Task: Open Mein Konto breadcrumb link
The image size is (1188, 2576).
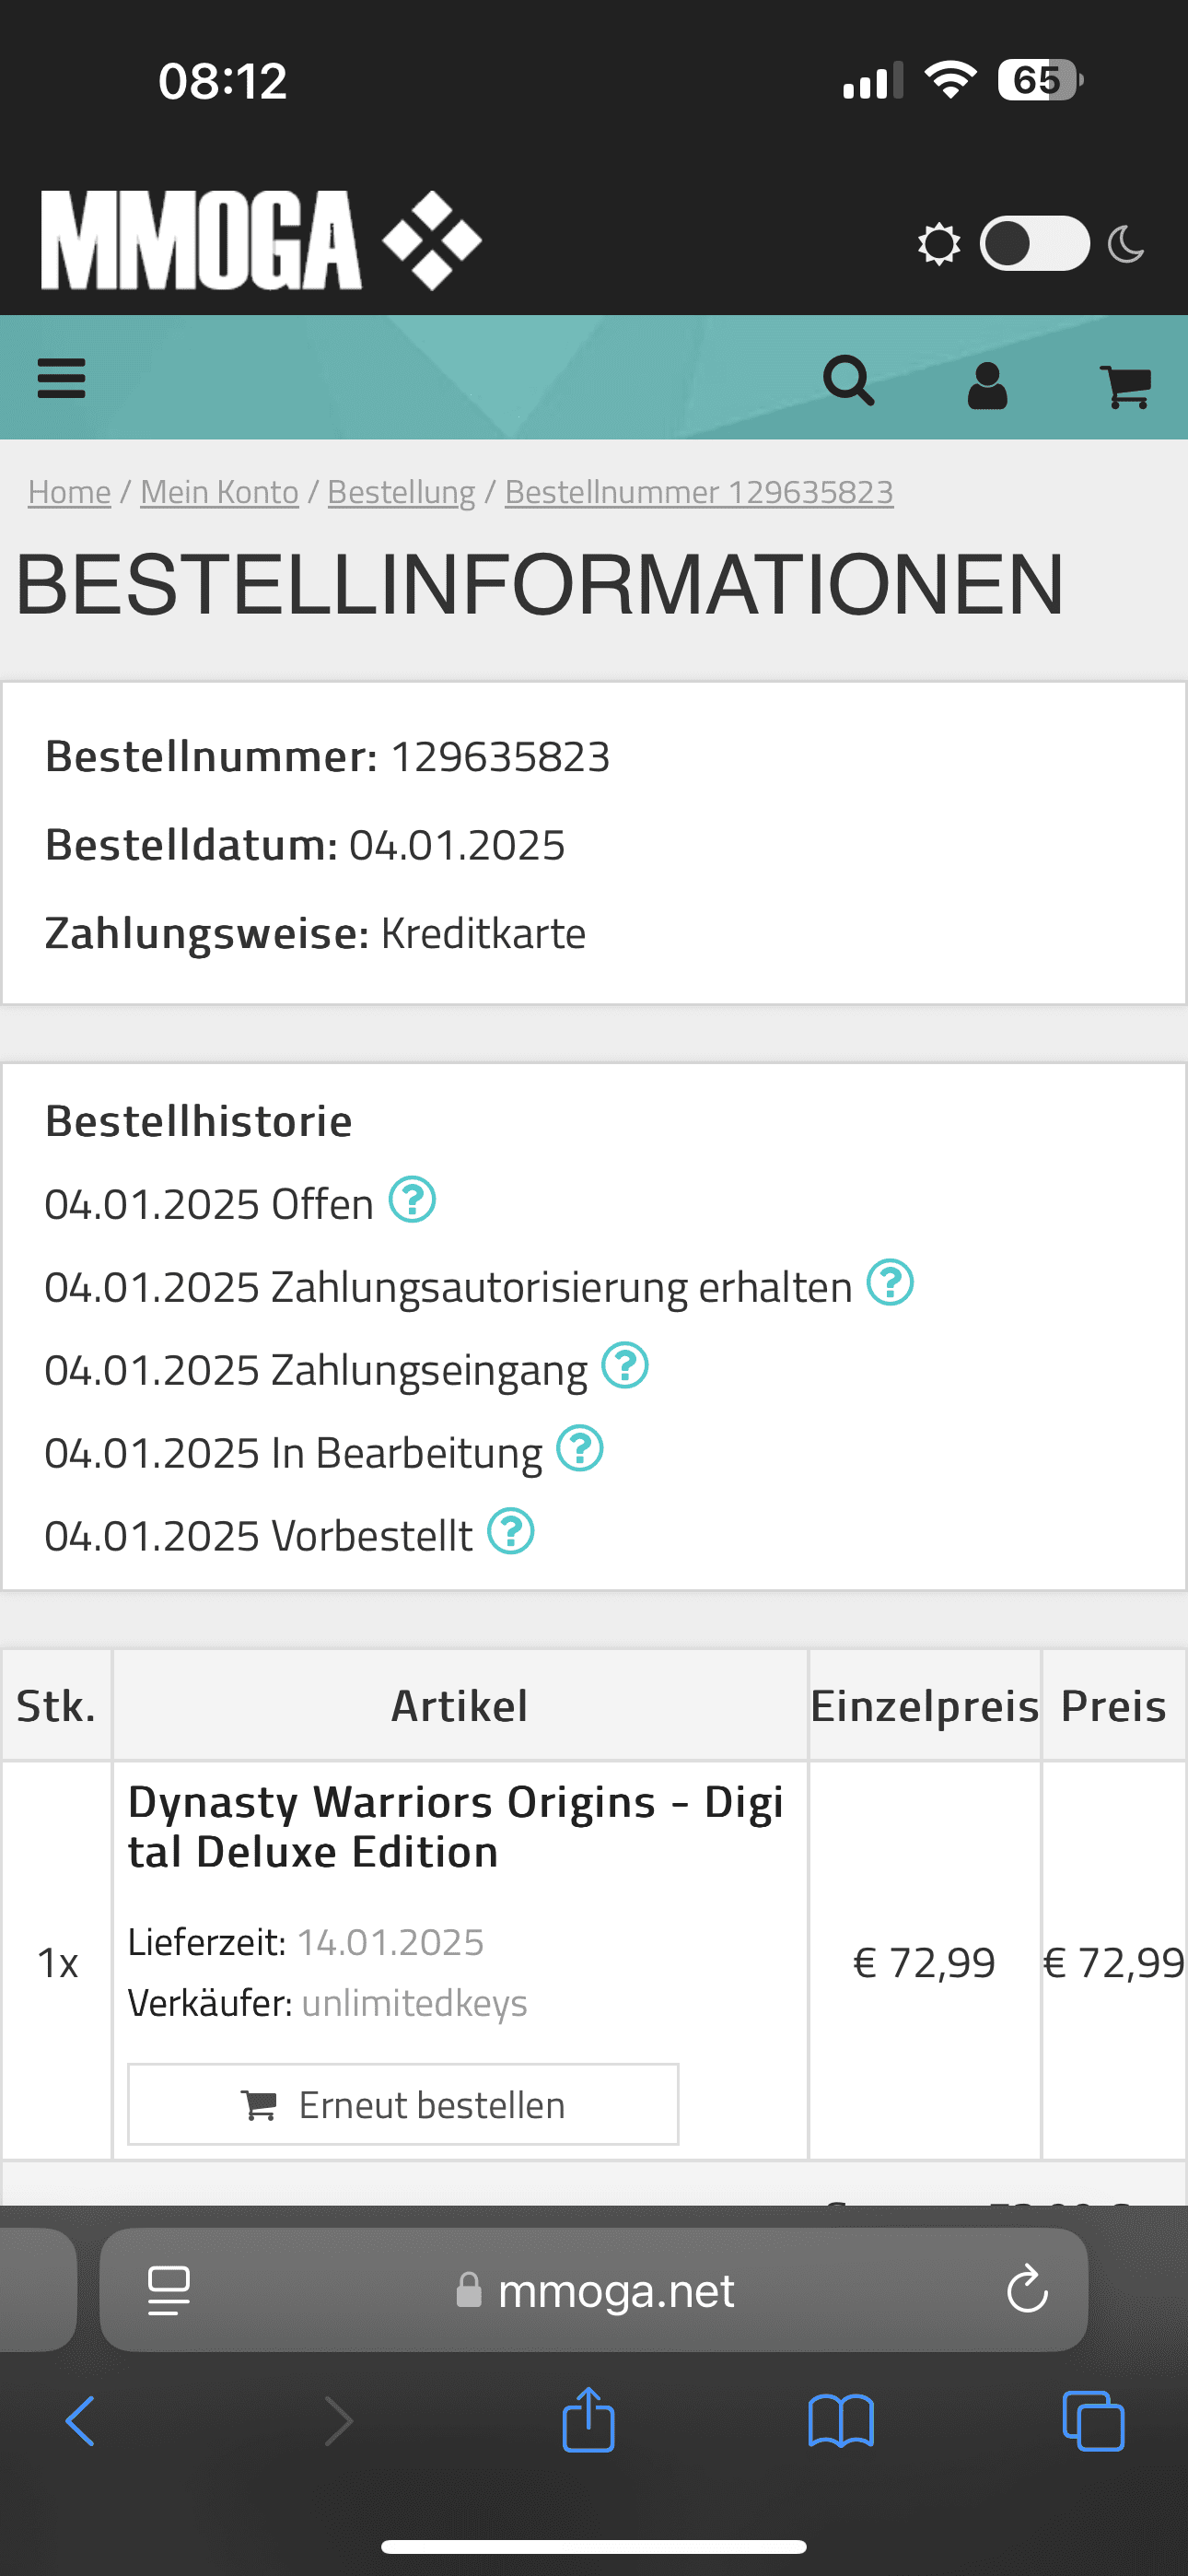Action: pos(219,492)
